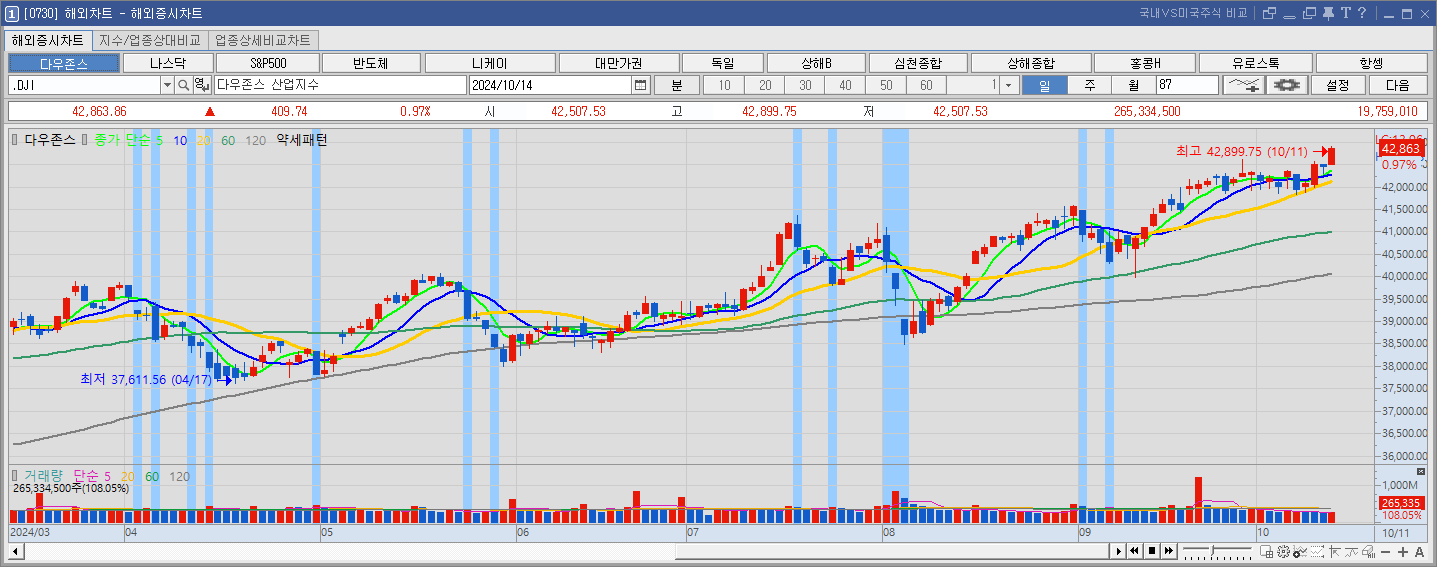The height and width of the screenshot is (567, 1437).
Task: Click the detach window icon in title bar
Action: click(1269, 13)
